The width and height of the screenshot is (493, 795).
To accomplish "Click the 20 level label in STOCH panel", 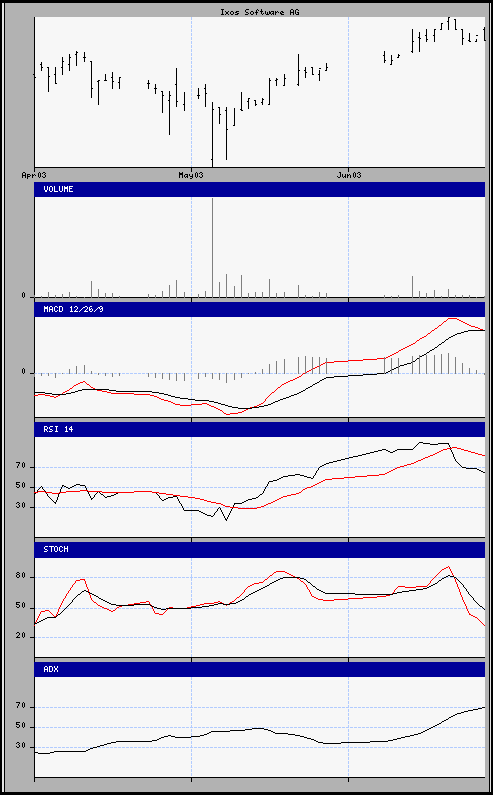I will [21, 636].
